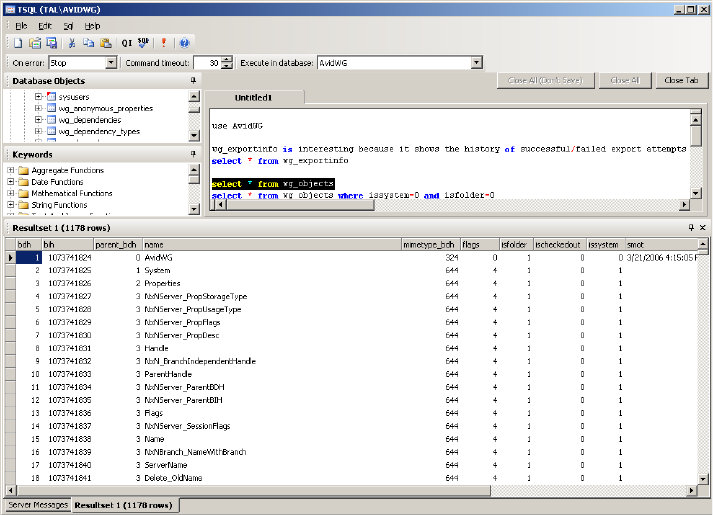
Task: Click the highlighted select from wg_objects line
Action: click(273, 184)
